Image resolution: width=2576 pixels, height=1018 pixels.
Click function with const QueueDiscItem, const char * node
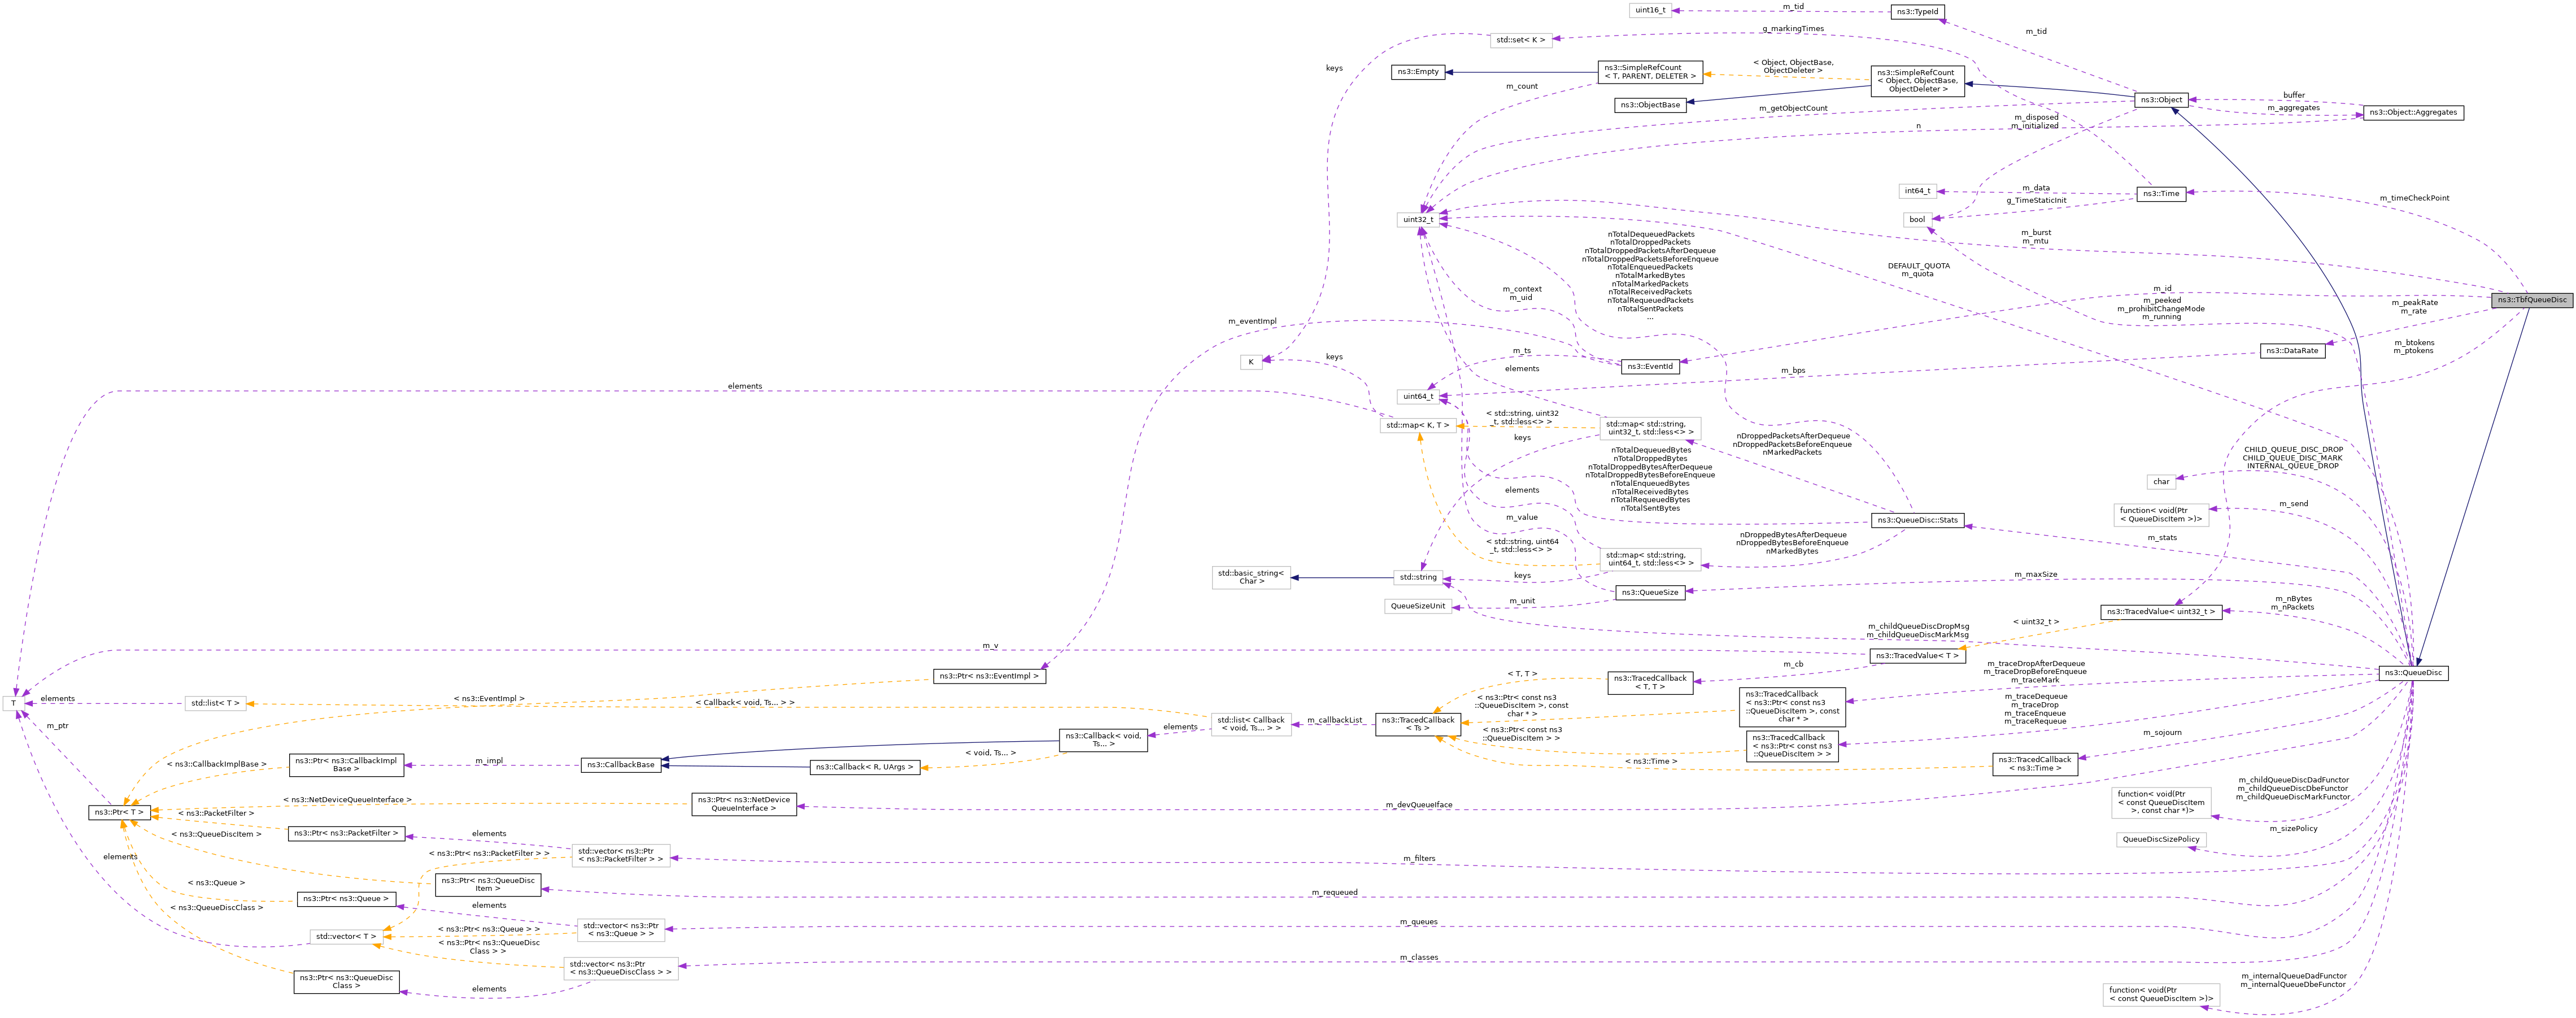pyautogui.click(x=2161, y=803)
